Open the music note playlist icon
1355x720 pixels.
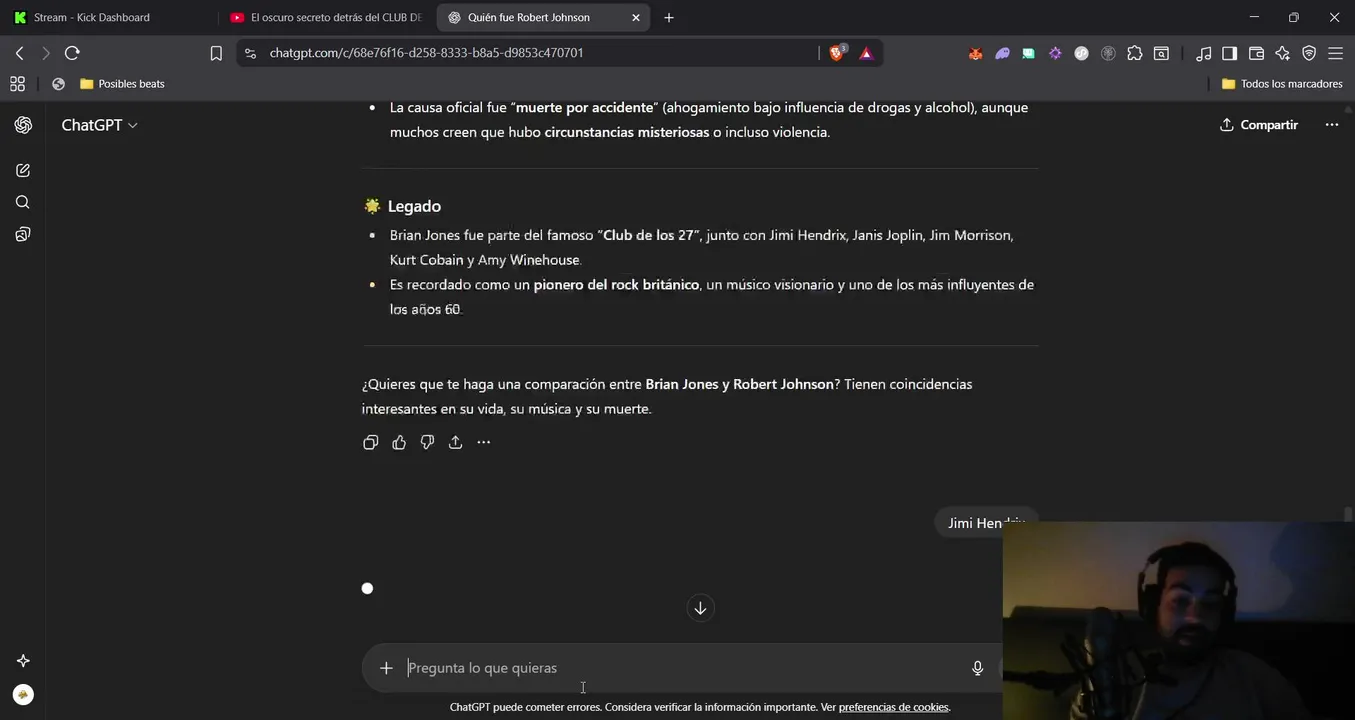1204,54
